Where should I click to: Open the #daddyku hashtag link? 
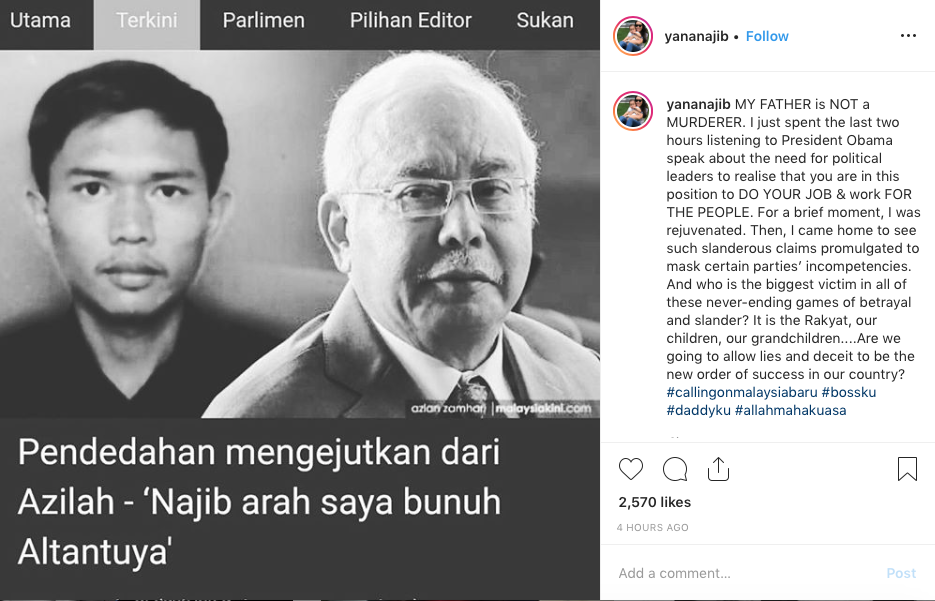coord(698,410)
